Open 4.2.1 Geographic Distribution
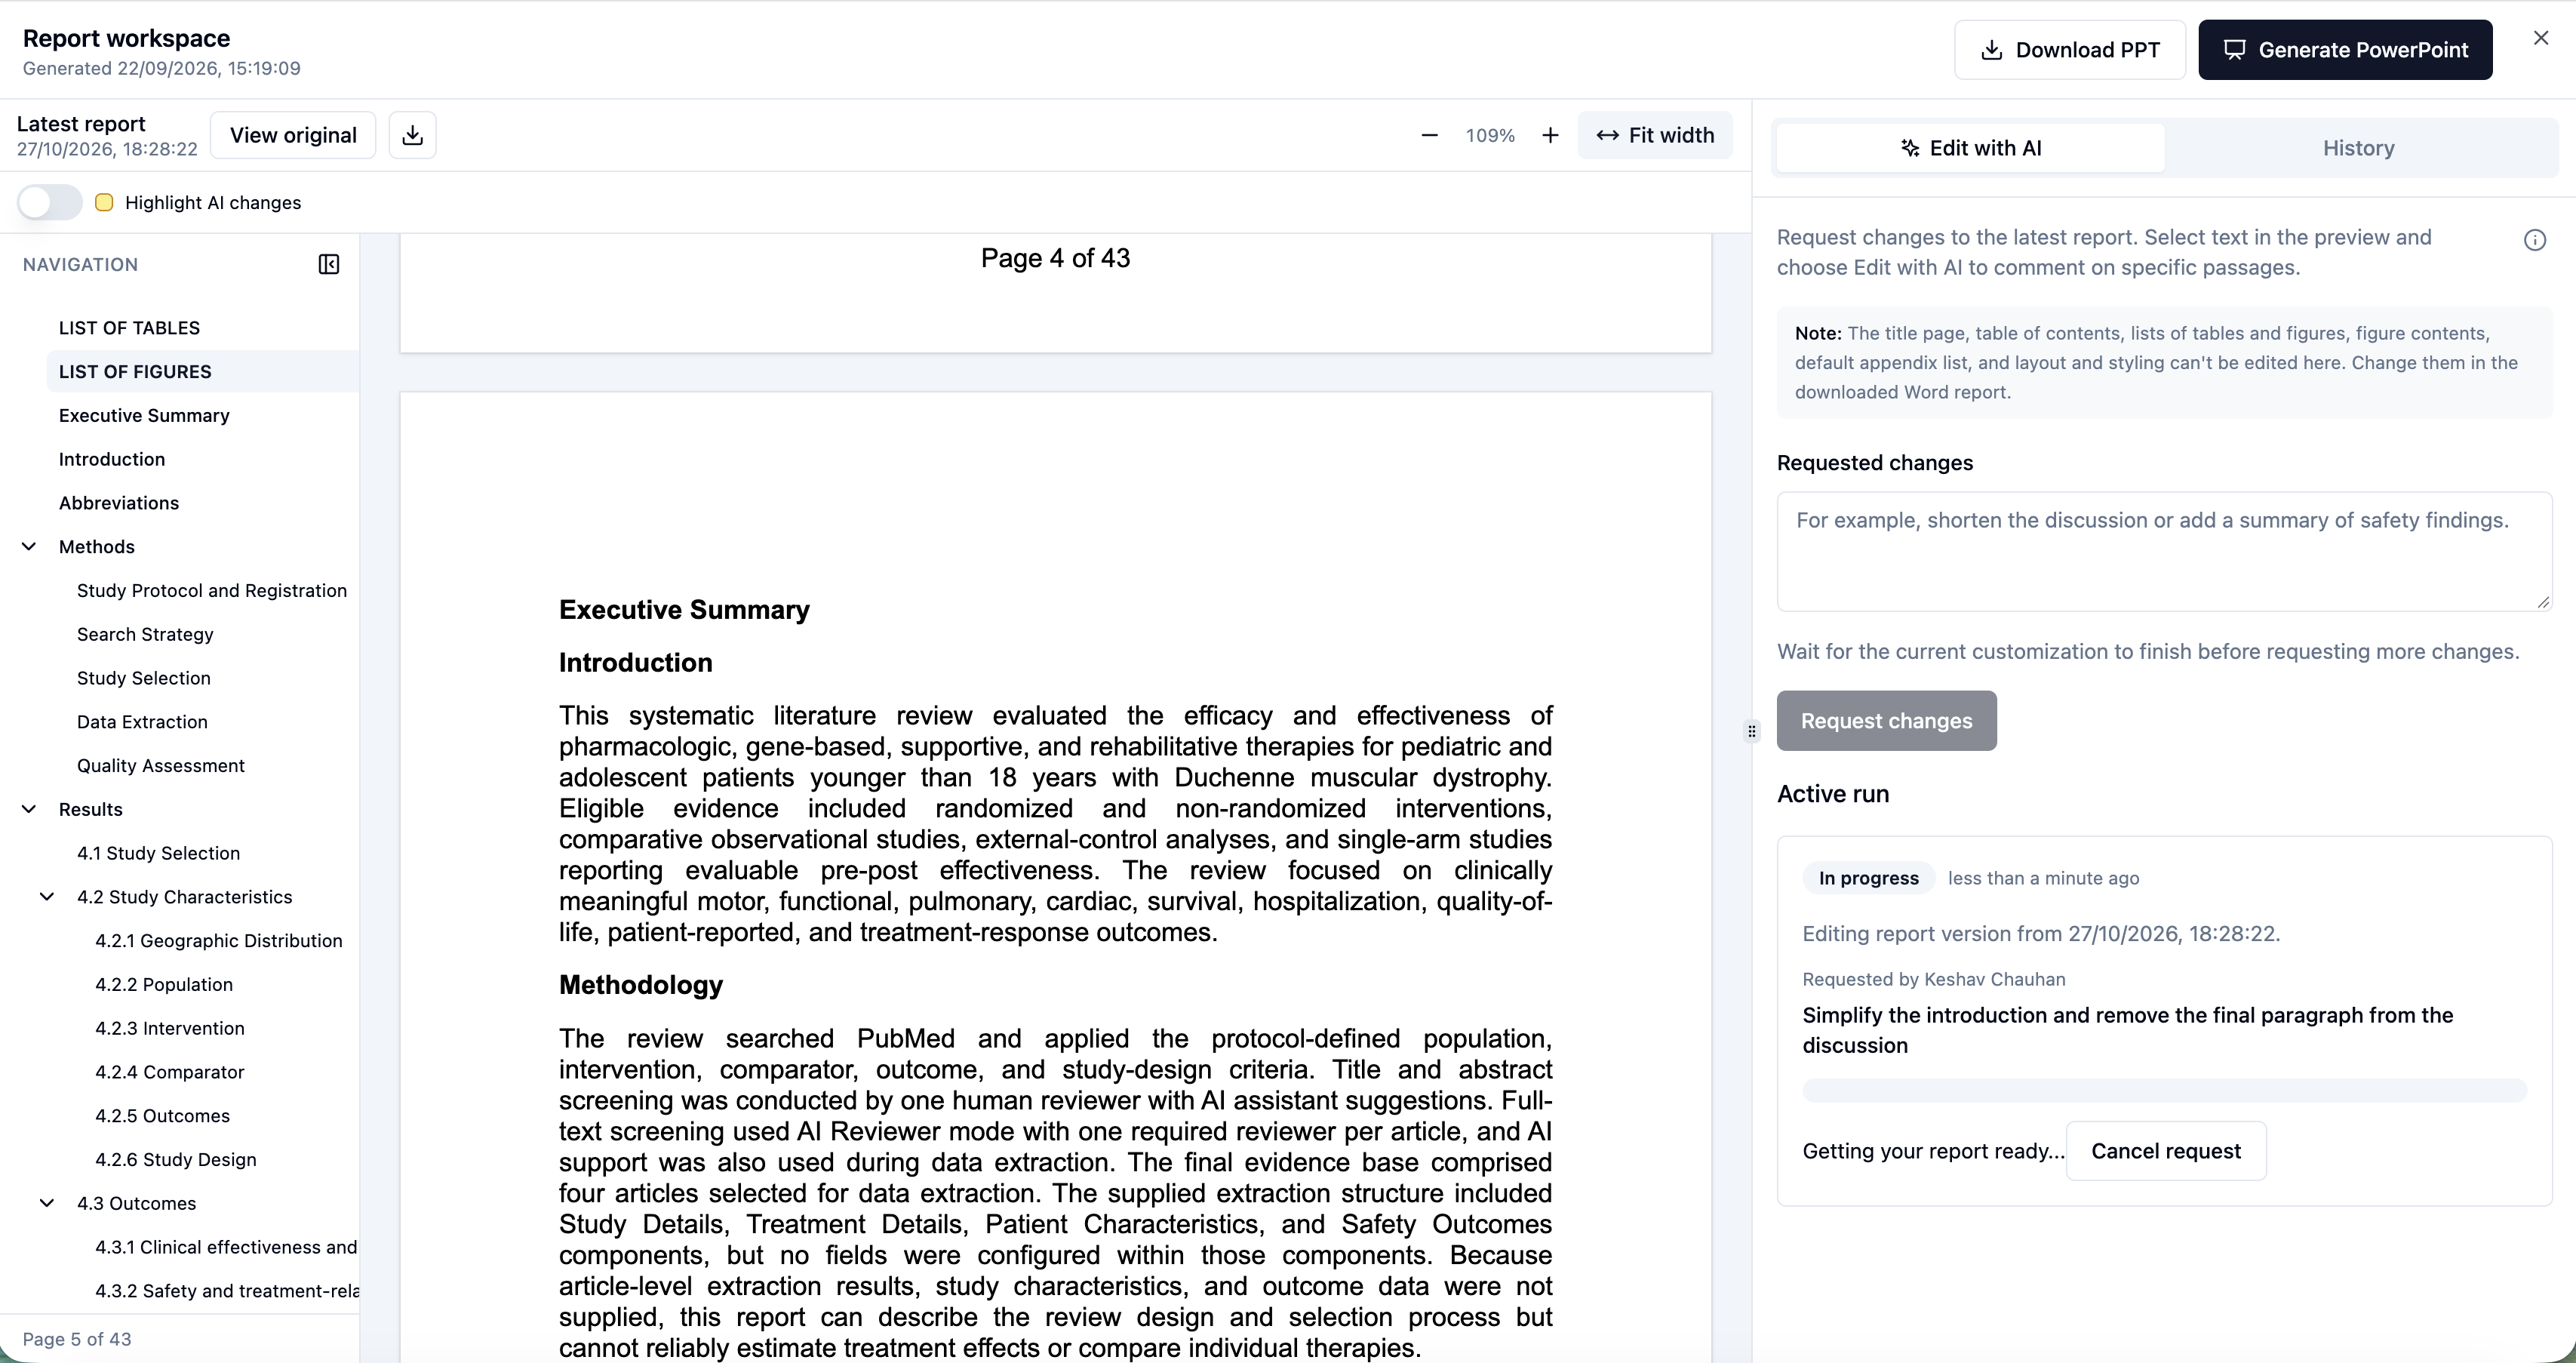The image size is (2576, 1363). coord(219,941)
